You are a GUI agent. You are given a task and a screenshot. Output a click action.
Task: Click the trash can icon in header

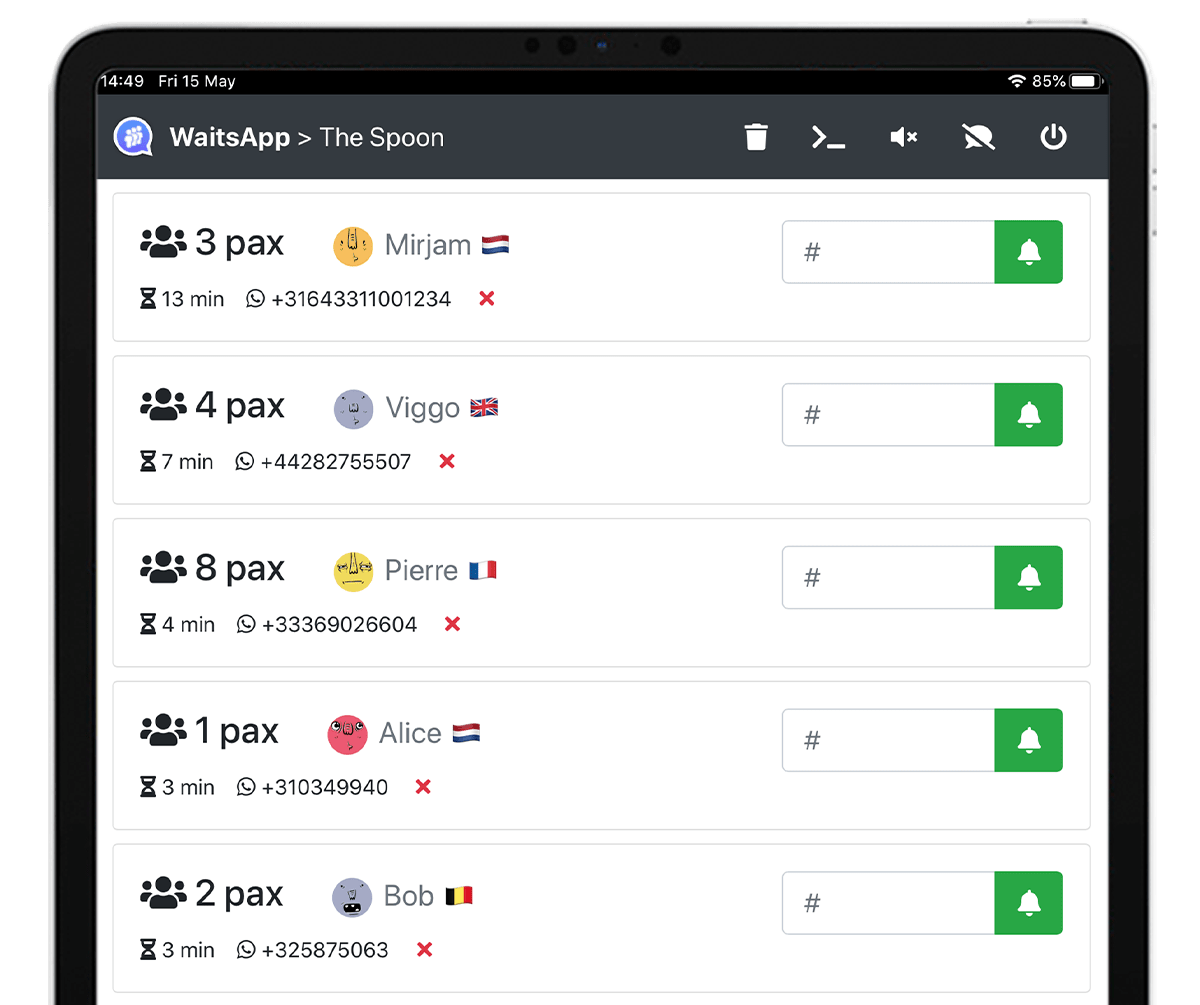pos(756,137)
